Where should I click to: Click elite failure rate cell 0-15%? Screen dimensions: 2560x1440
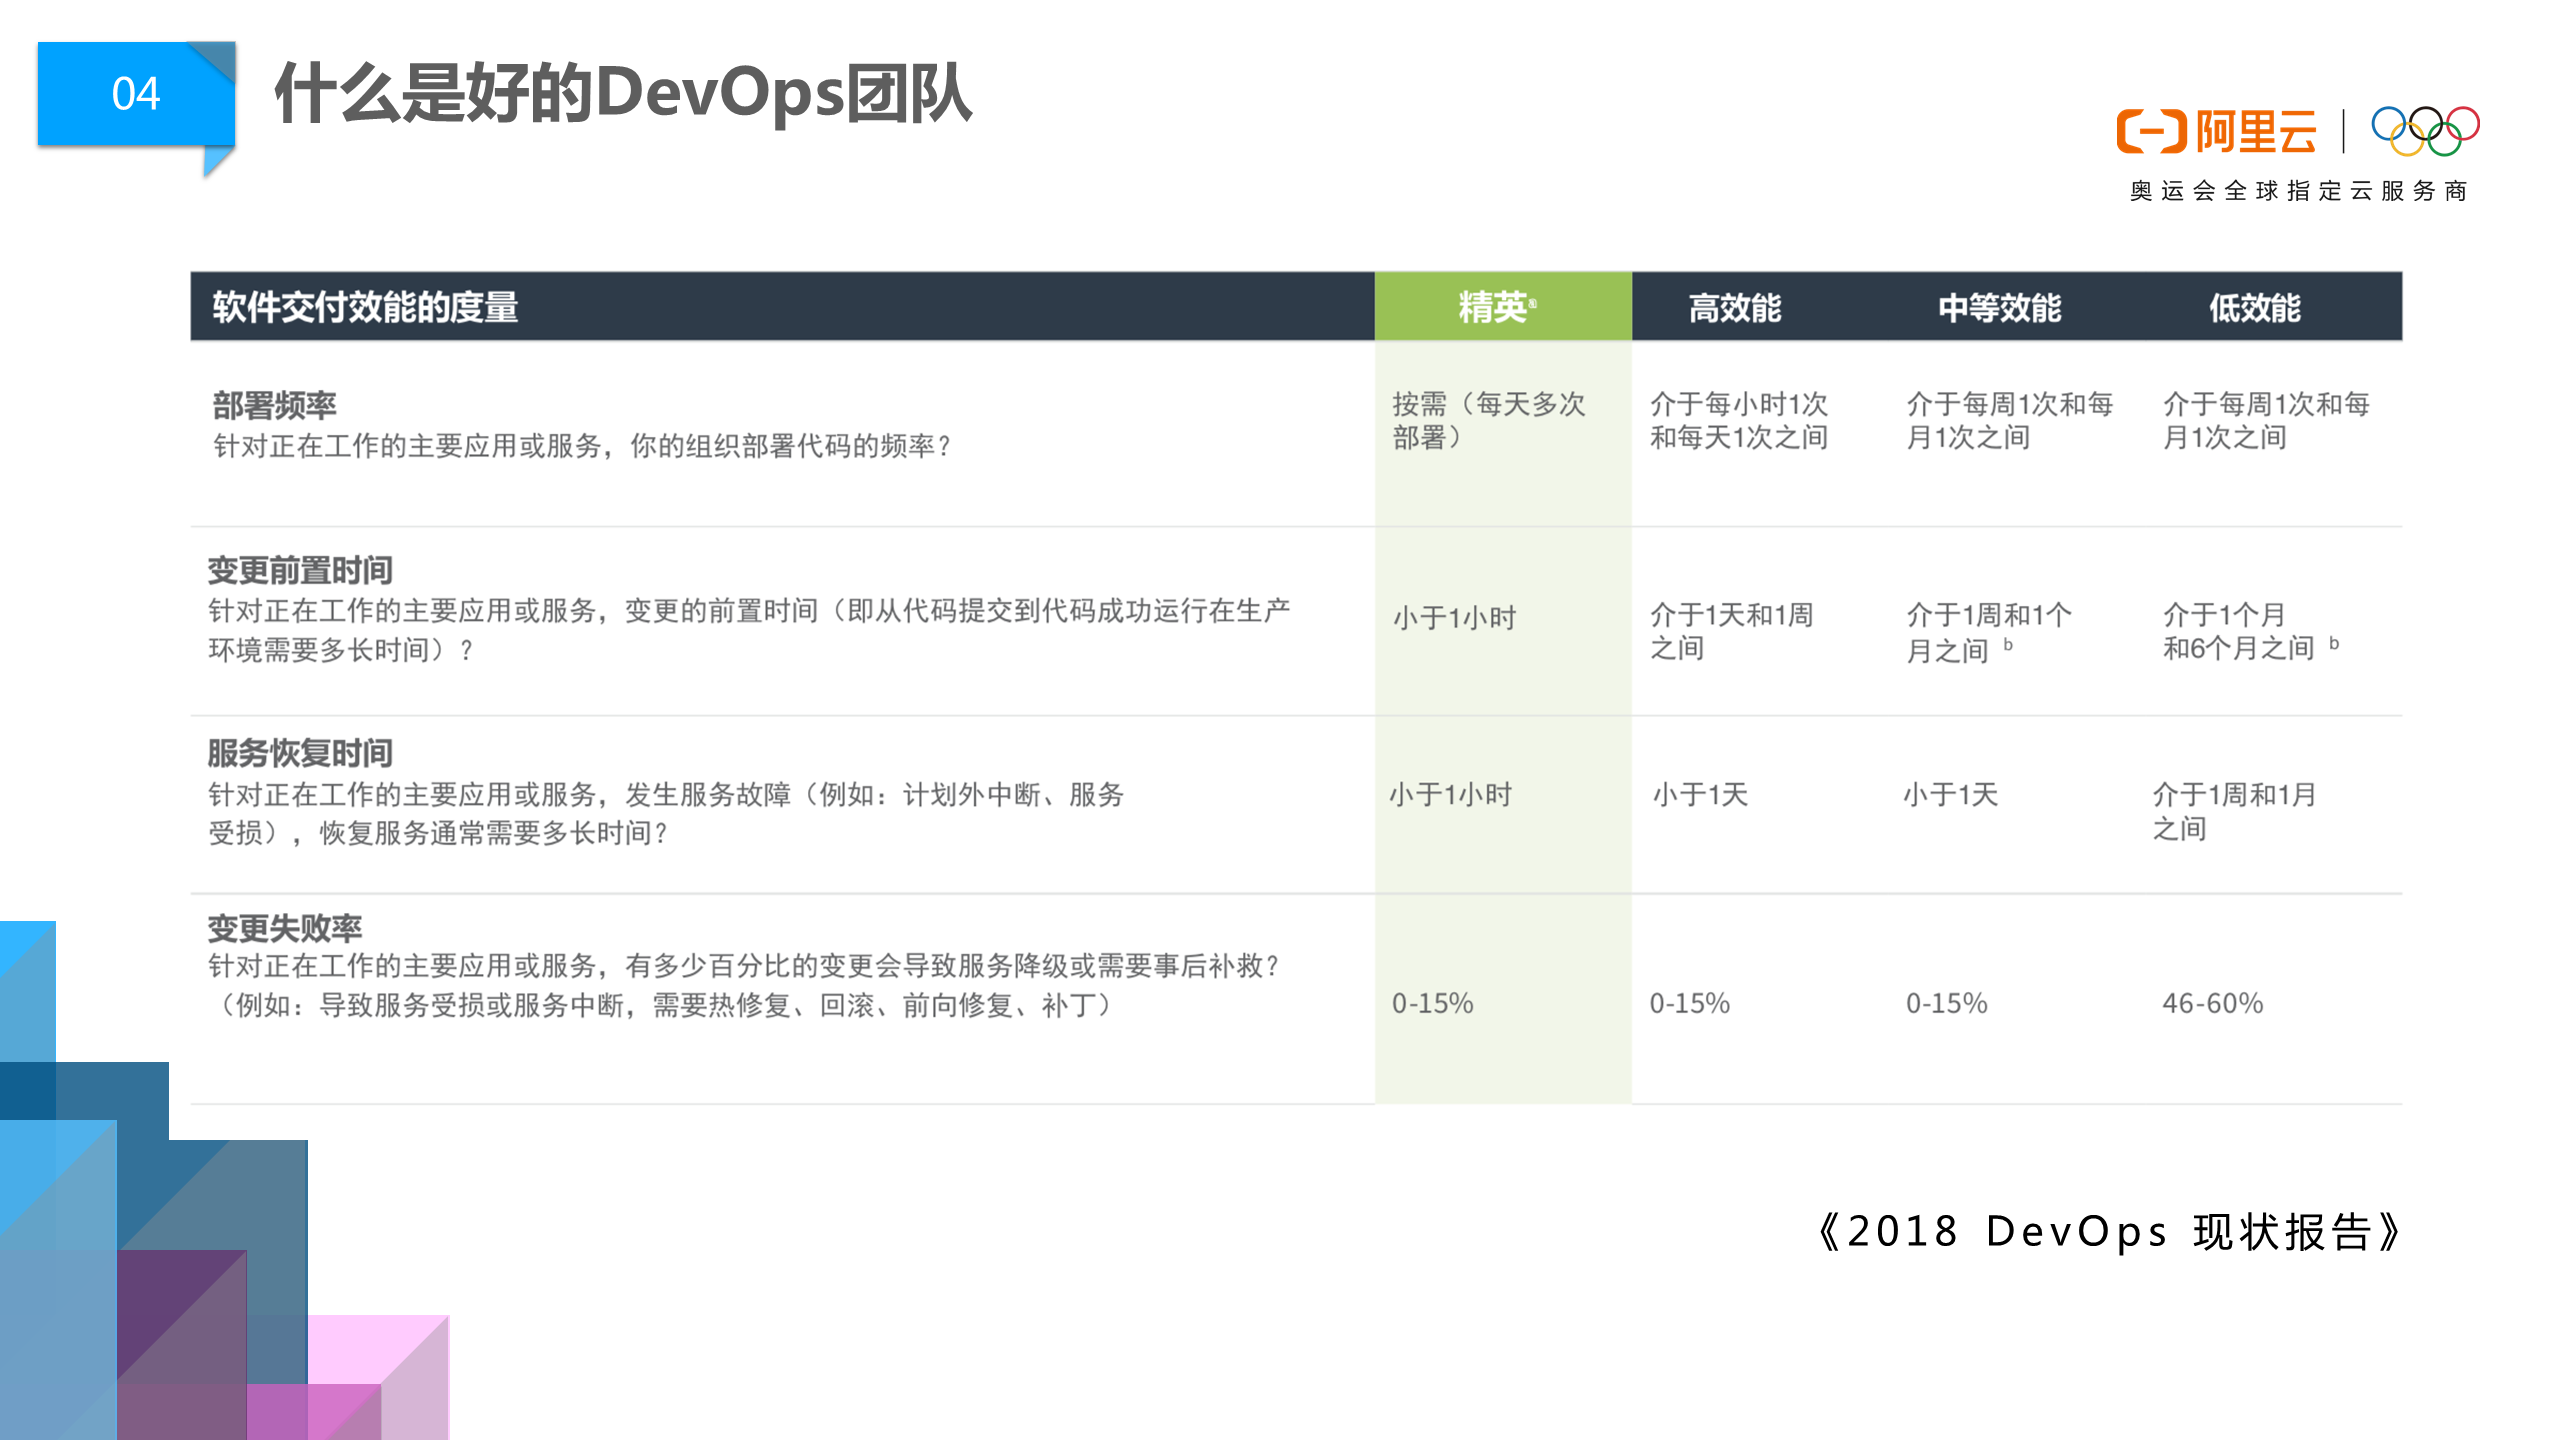coord(1433,1003)
